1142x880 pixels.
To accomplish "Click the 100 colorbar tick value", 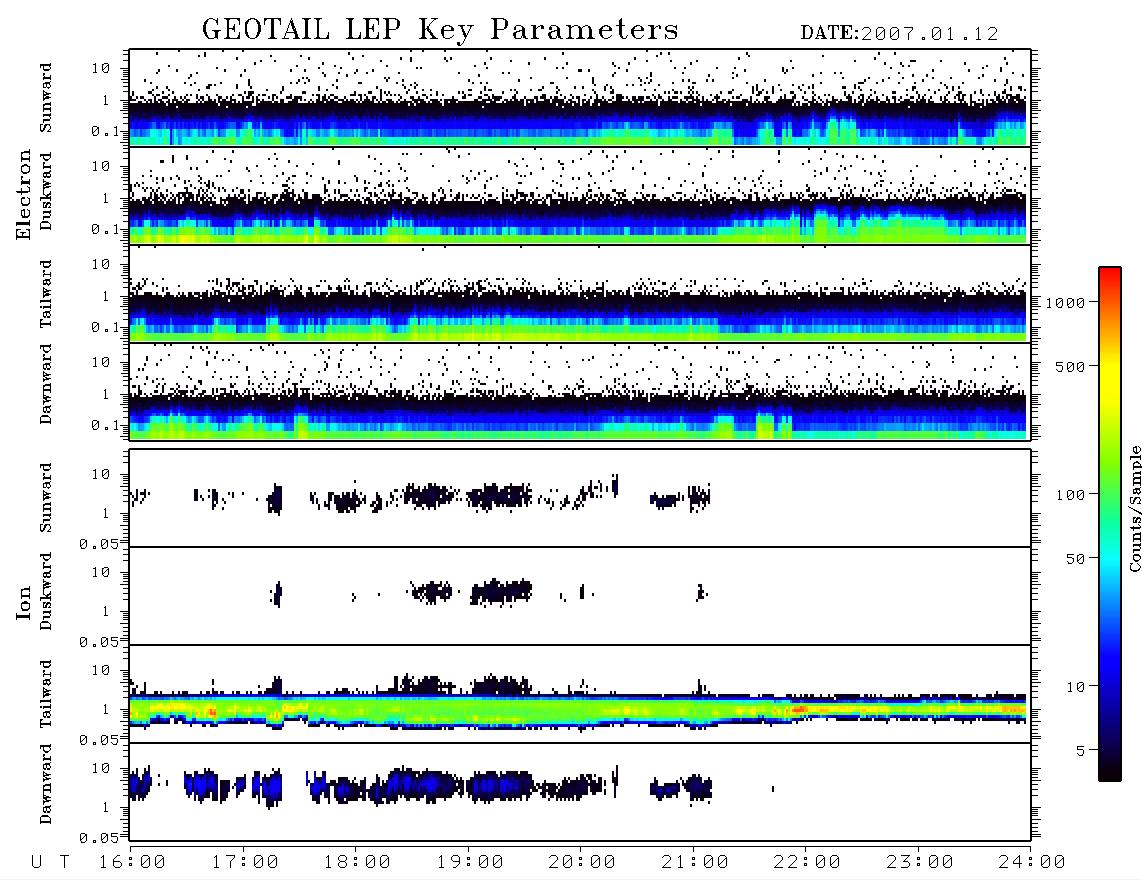I will point(1070,495).
